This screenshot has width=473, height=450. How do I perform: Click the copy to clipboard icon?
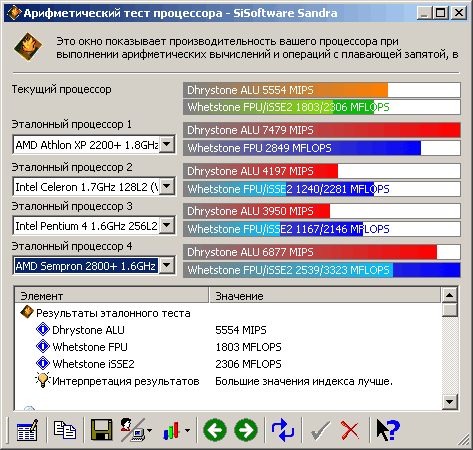(x=65, y=430)
